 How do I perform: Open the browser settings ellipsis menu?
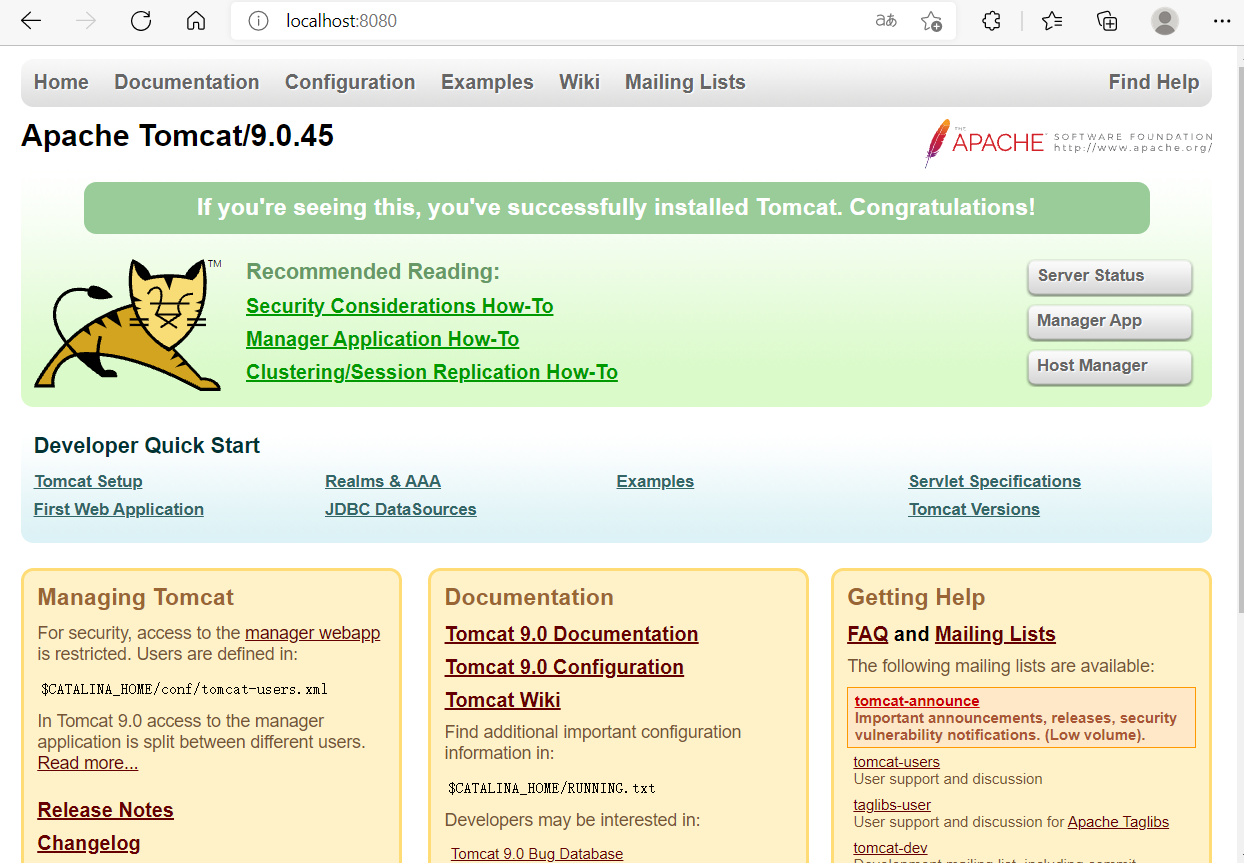point(1222,21)
